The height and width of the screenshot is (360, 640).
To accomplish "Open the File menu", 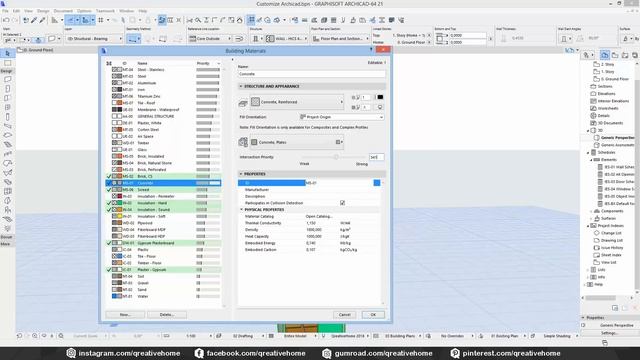I will (5, 11).
